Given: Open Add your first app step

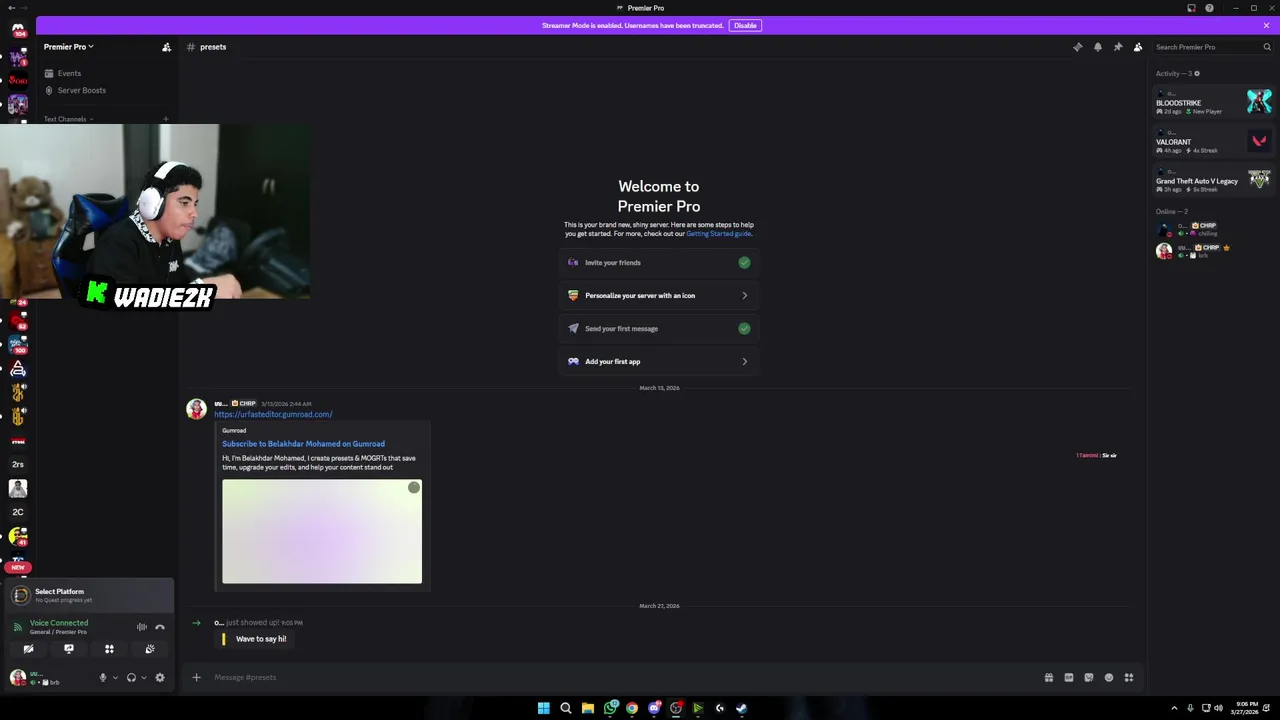Looking at the screenshot, I should pyautogui.click(x=659, y=362).
